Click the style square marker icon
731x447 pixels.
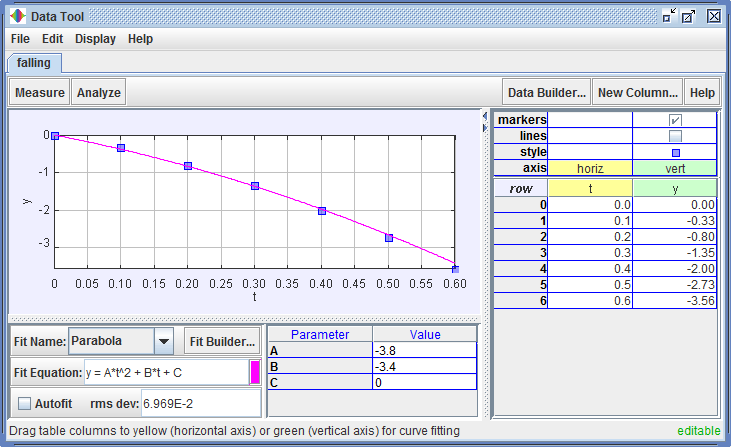point(676,152)
